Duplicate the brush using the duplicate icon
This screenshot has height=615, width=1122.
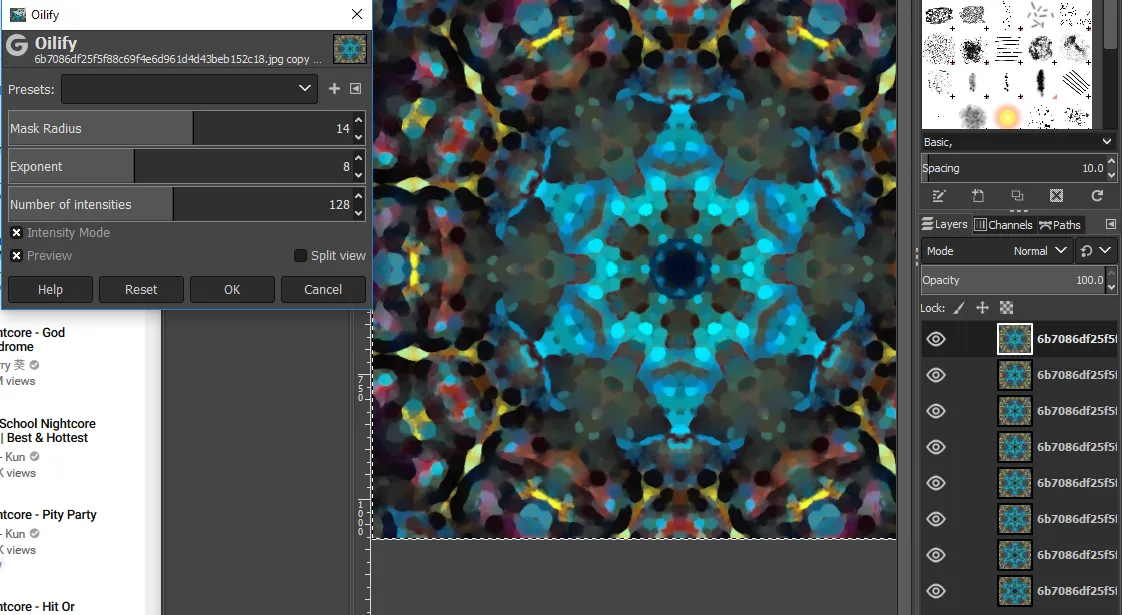pyautogui.click(x=1017, y=195)
